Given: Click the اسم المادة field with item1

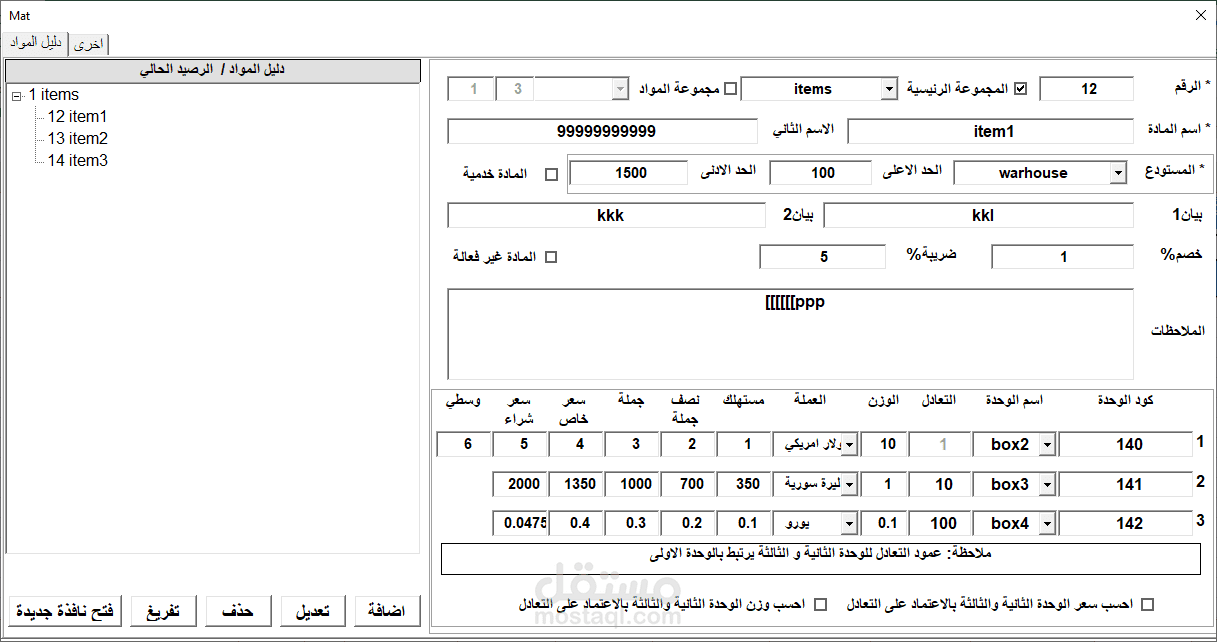Looking at the screenshot, I should pos(991,131).
